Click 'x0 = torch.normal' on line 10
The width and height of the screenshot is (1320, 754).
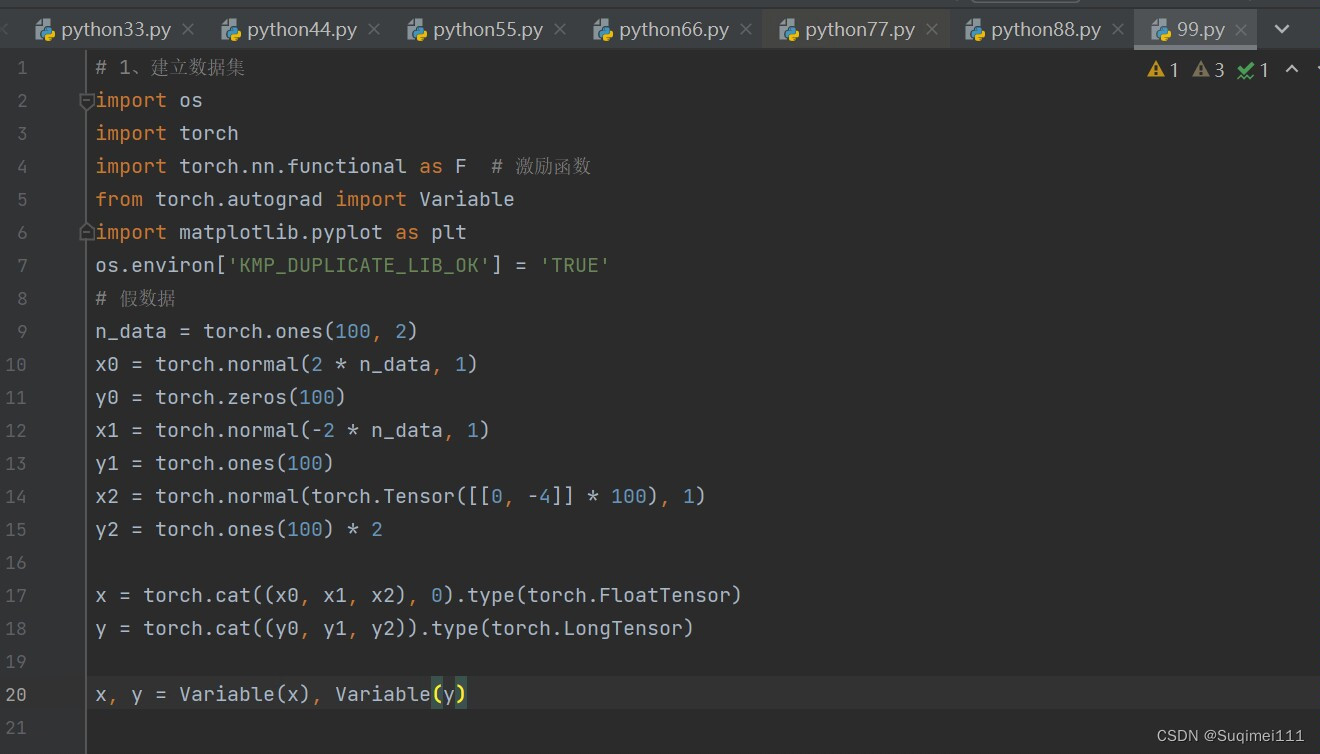(x=197, y=364)
